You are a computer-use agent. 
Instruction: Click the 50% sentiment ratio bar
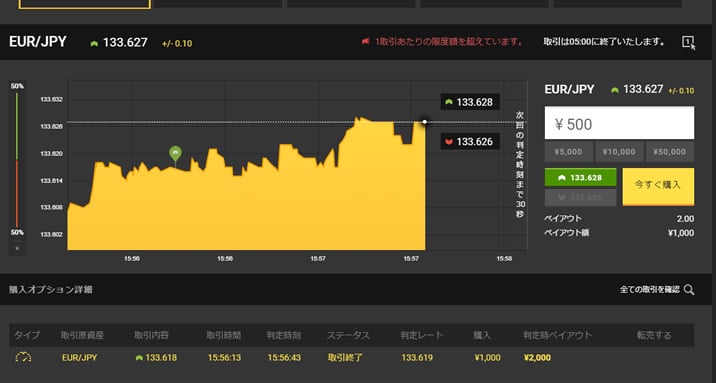[x=17, y=159]
